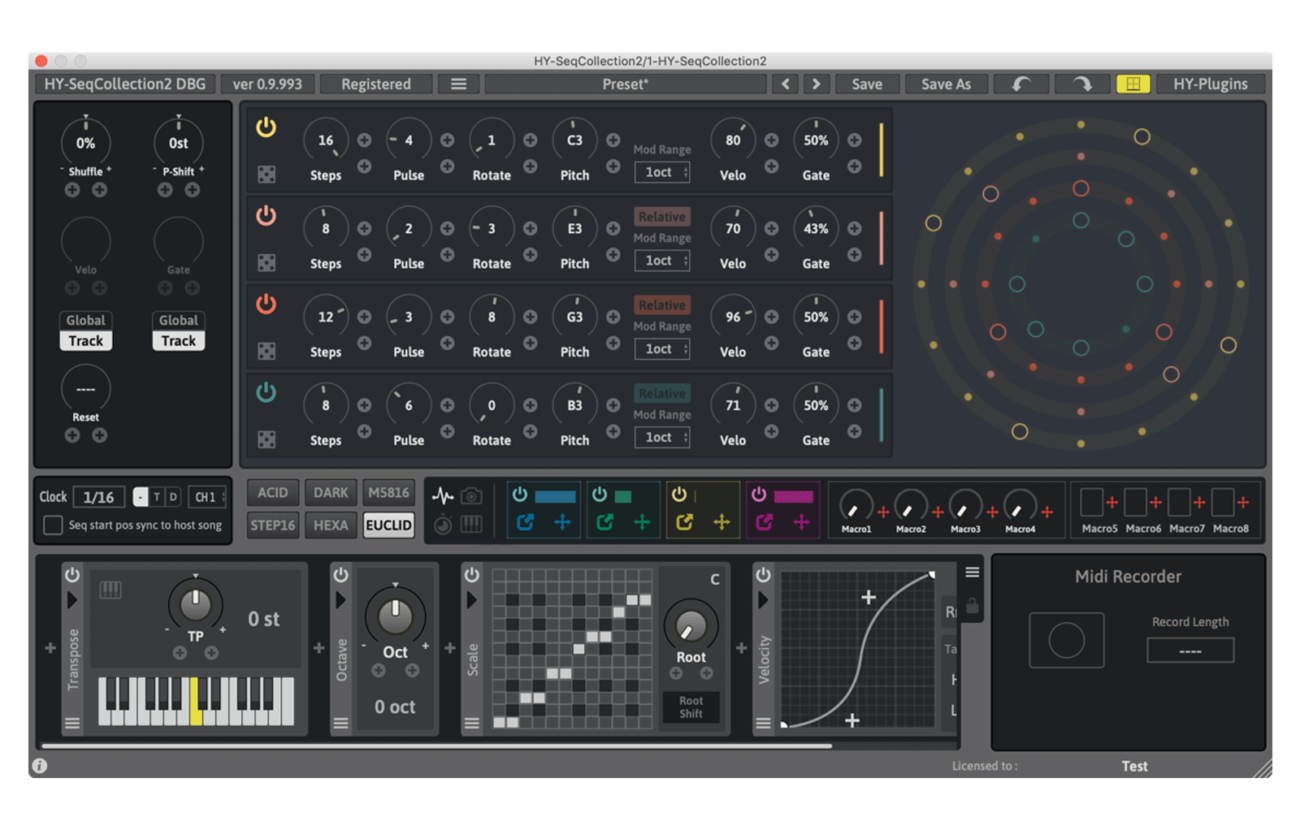
Task: Click the Root knob in Scale module
Action: click(x=690, y=624)
